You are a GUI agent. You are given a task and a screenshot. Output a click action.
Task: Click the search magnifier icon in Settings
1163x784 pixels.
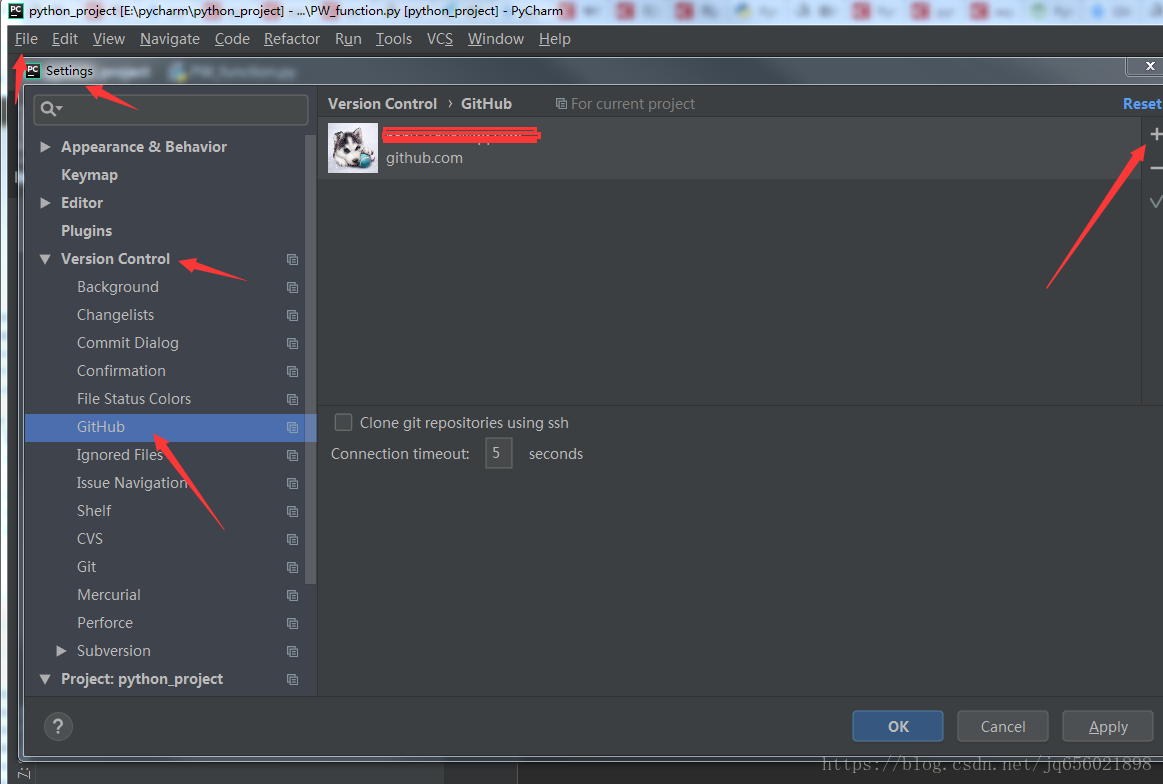pyautogui.click(x=49, y=109)
